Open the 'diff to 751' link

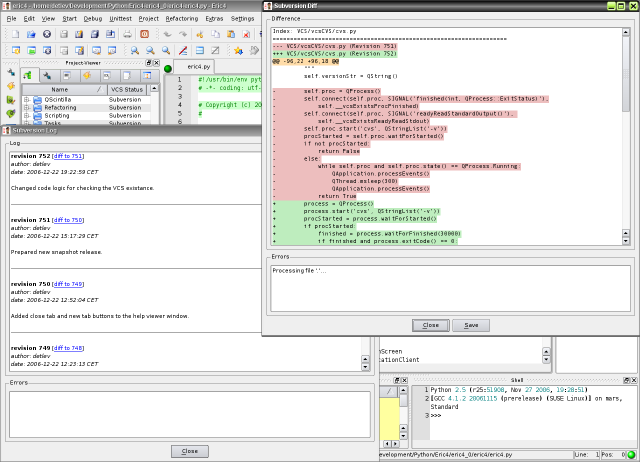(68, 156)
